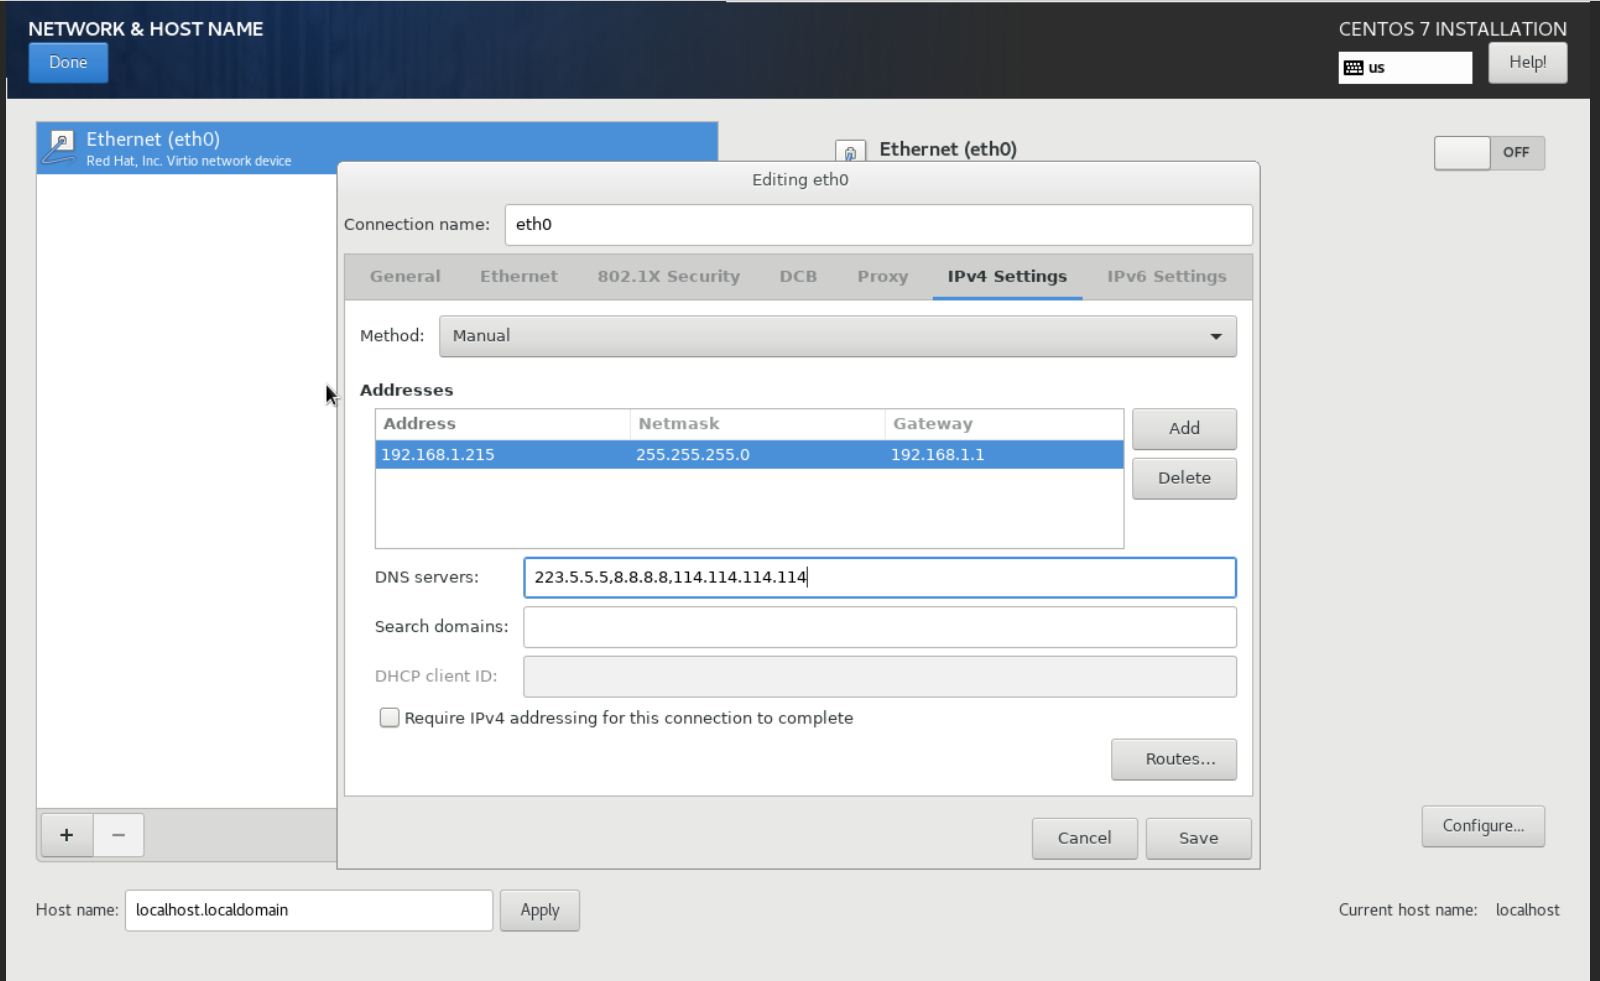The image size is (1600, 981).
Task: Open the IPv6 Settings tab
Action: [1166, 277]
